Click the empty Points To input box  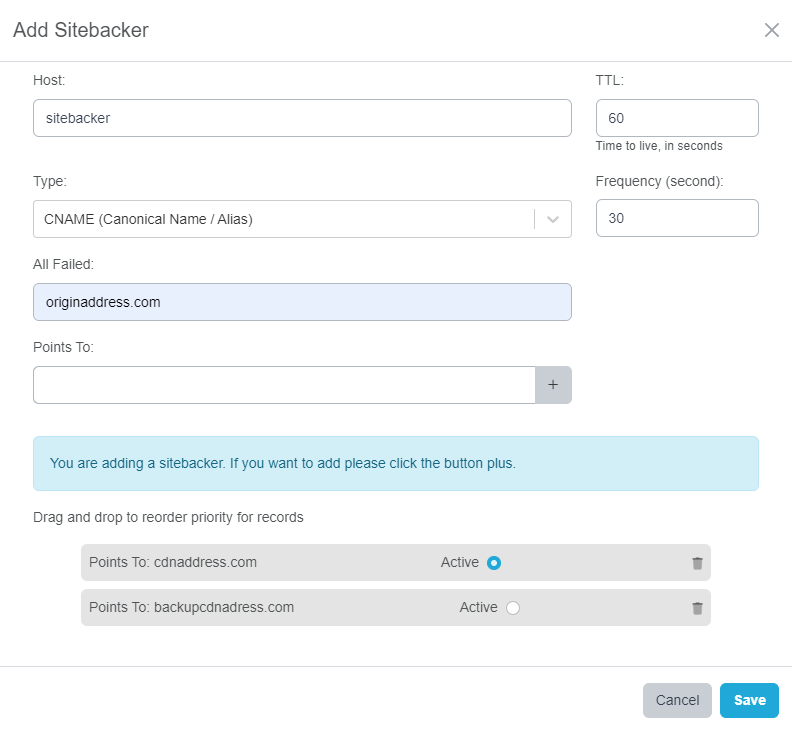284,385
